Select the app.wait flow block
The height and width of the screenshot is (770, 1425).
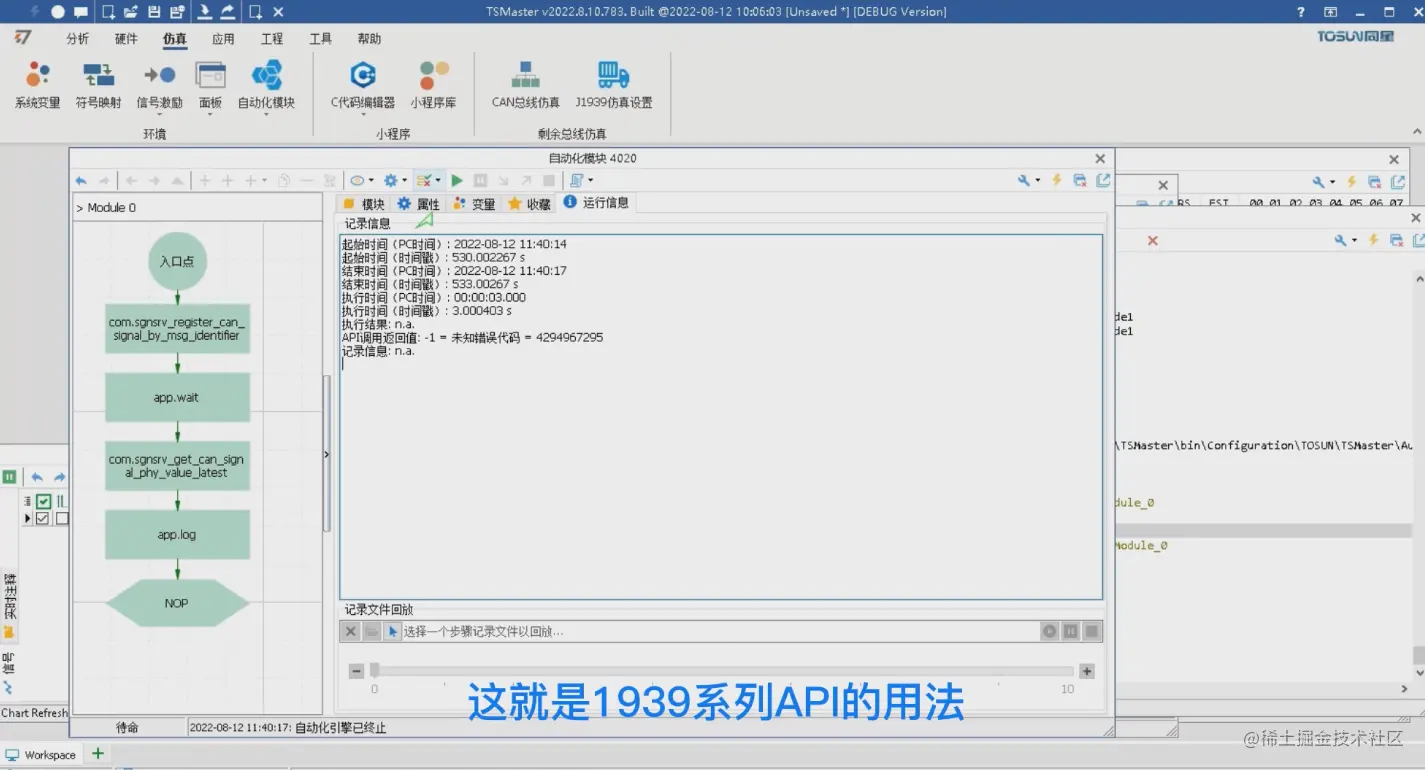[x=177, y=397]
